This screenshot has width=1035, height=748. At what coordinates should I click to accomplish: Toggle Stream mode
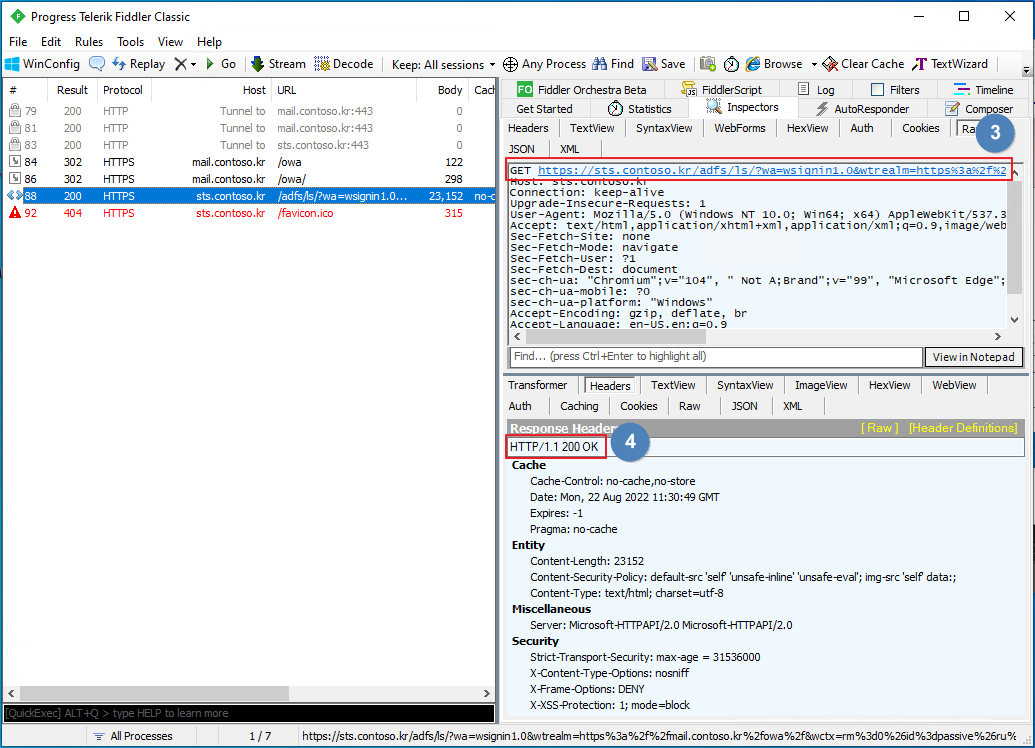tap(279, 64)
